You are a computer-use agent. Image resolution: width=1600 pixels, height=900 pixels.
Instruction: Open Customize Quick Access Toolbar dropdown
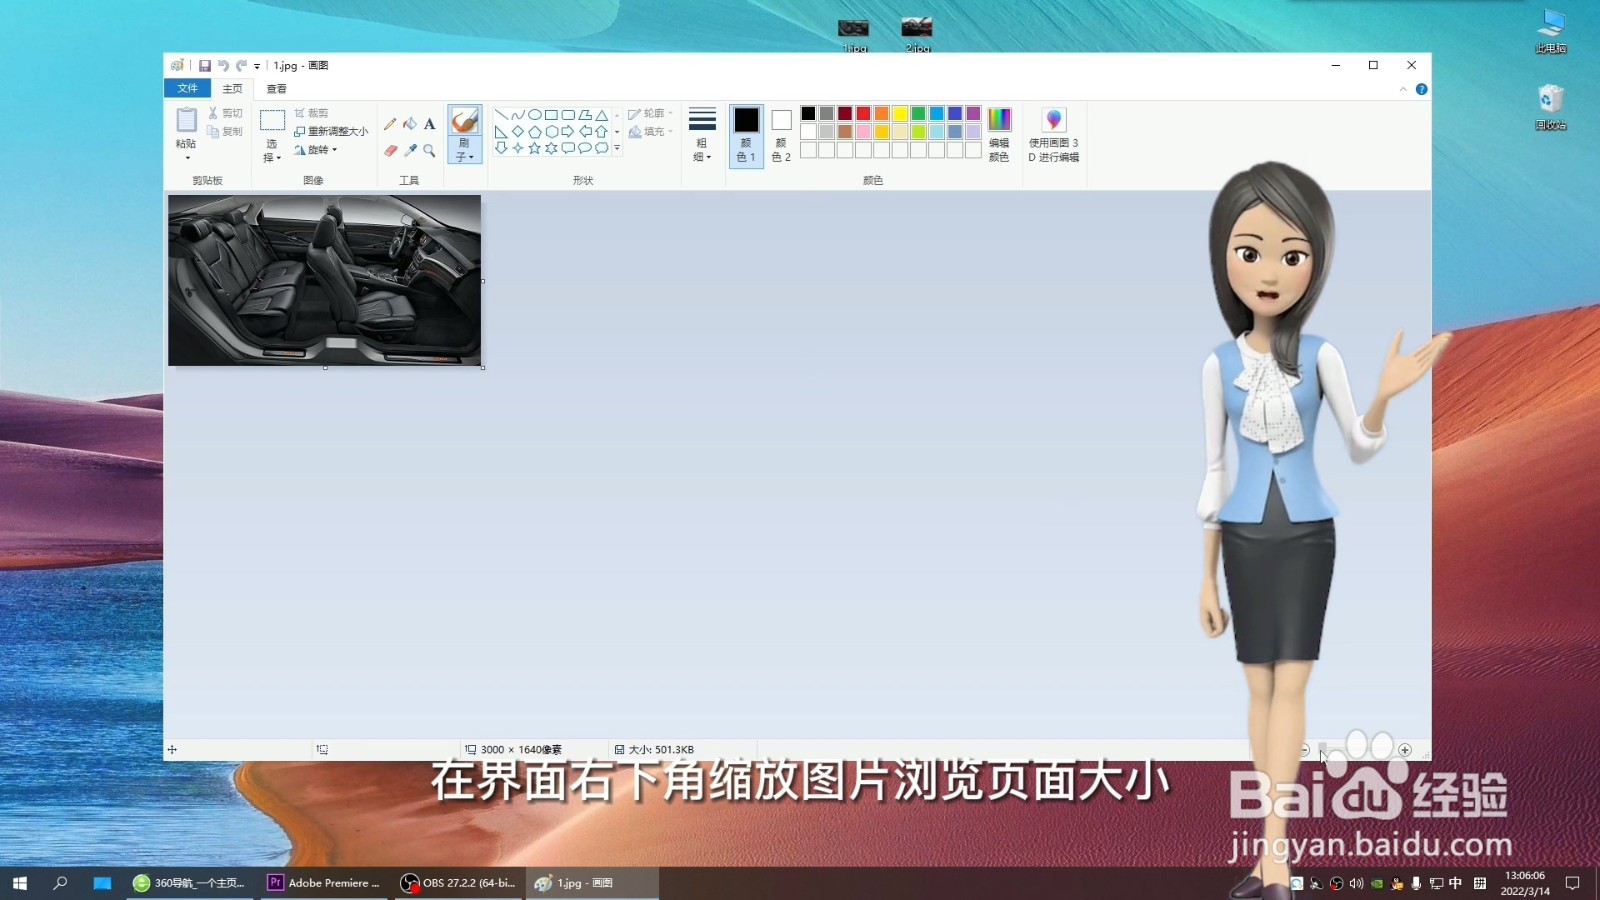point(257,66)
